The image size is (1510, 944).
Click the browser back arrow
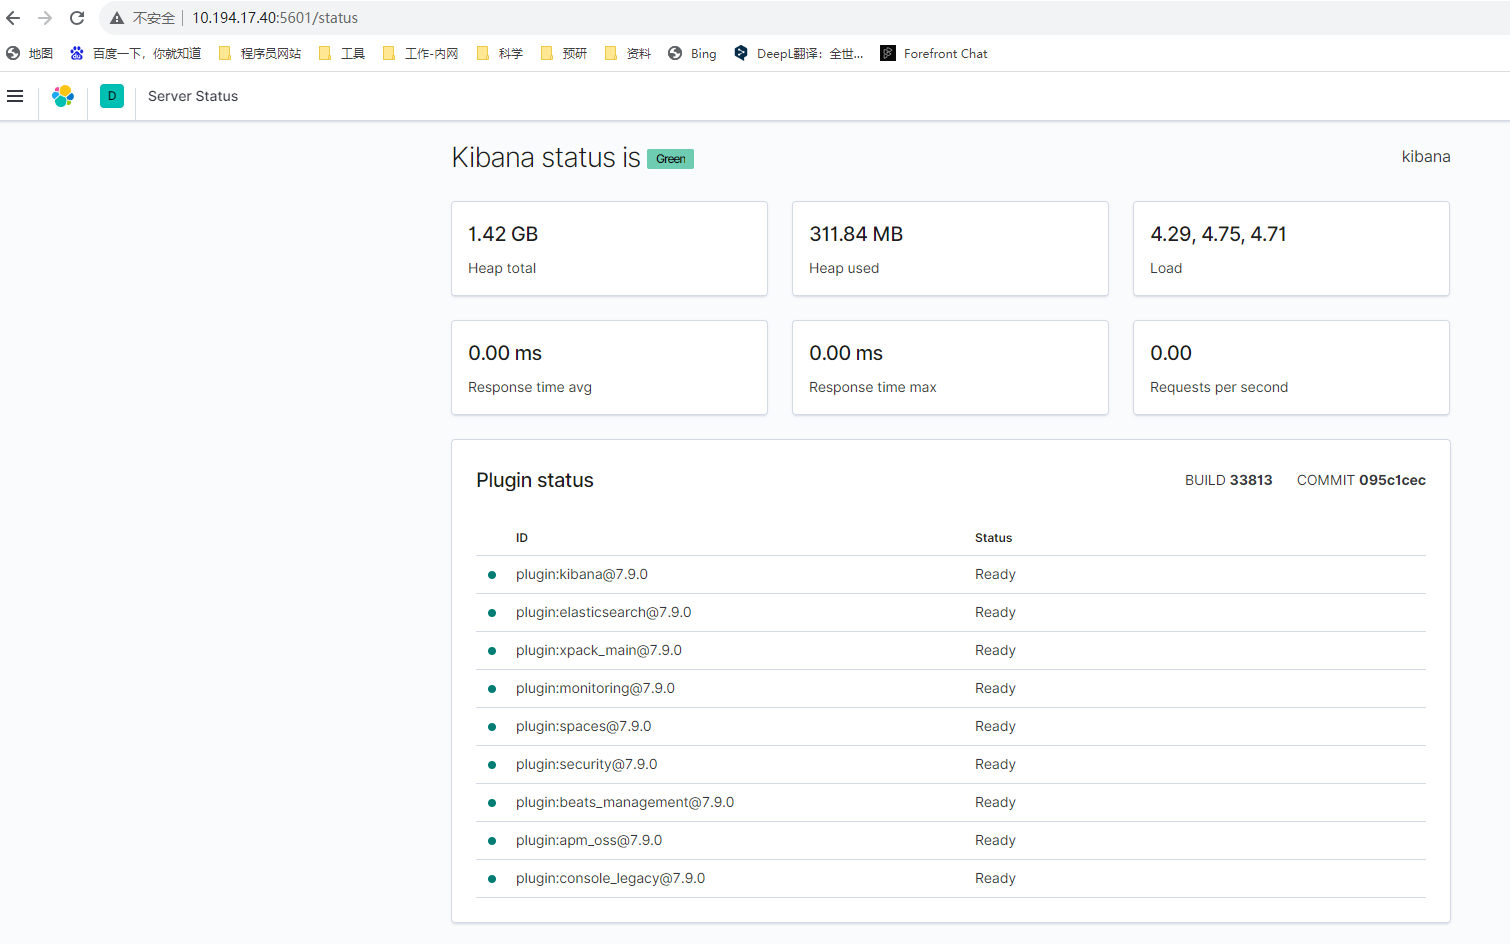[x=13, y=18]
